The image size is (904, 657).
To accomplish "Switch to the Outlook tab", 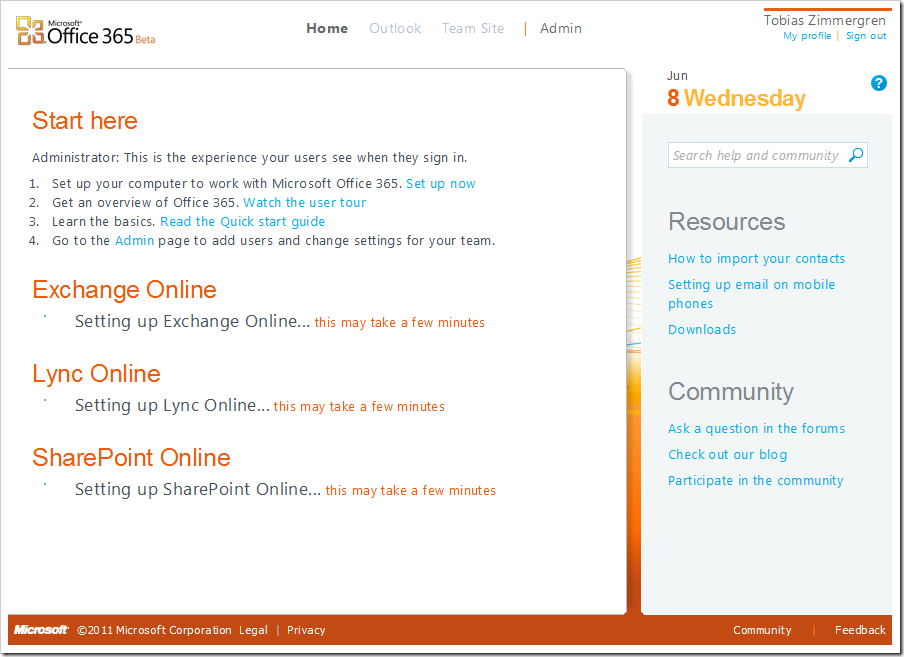I will (395, 28).
